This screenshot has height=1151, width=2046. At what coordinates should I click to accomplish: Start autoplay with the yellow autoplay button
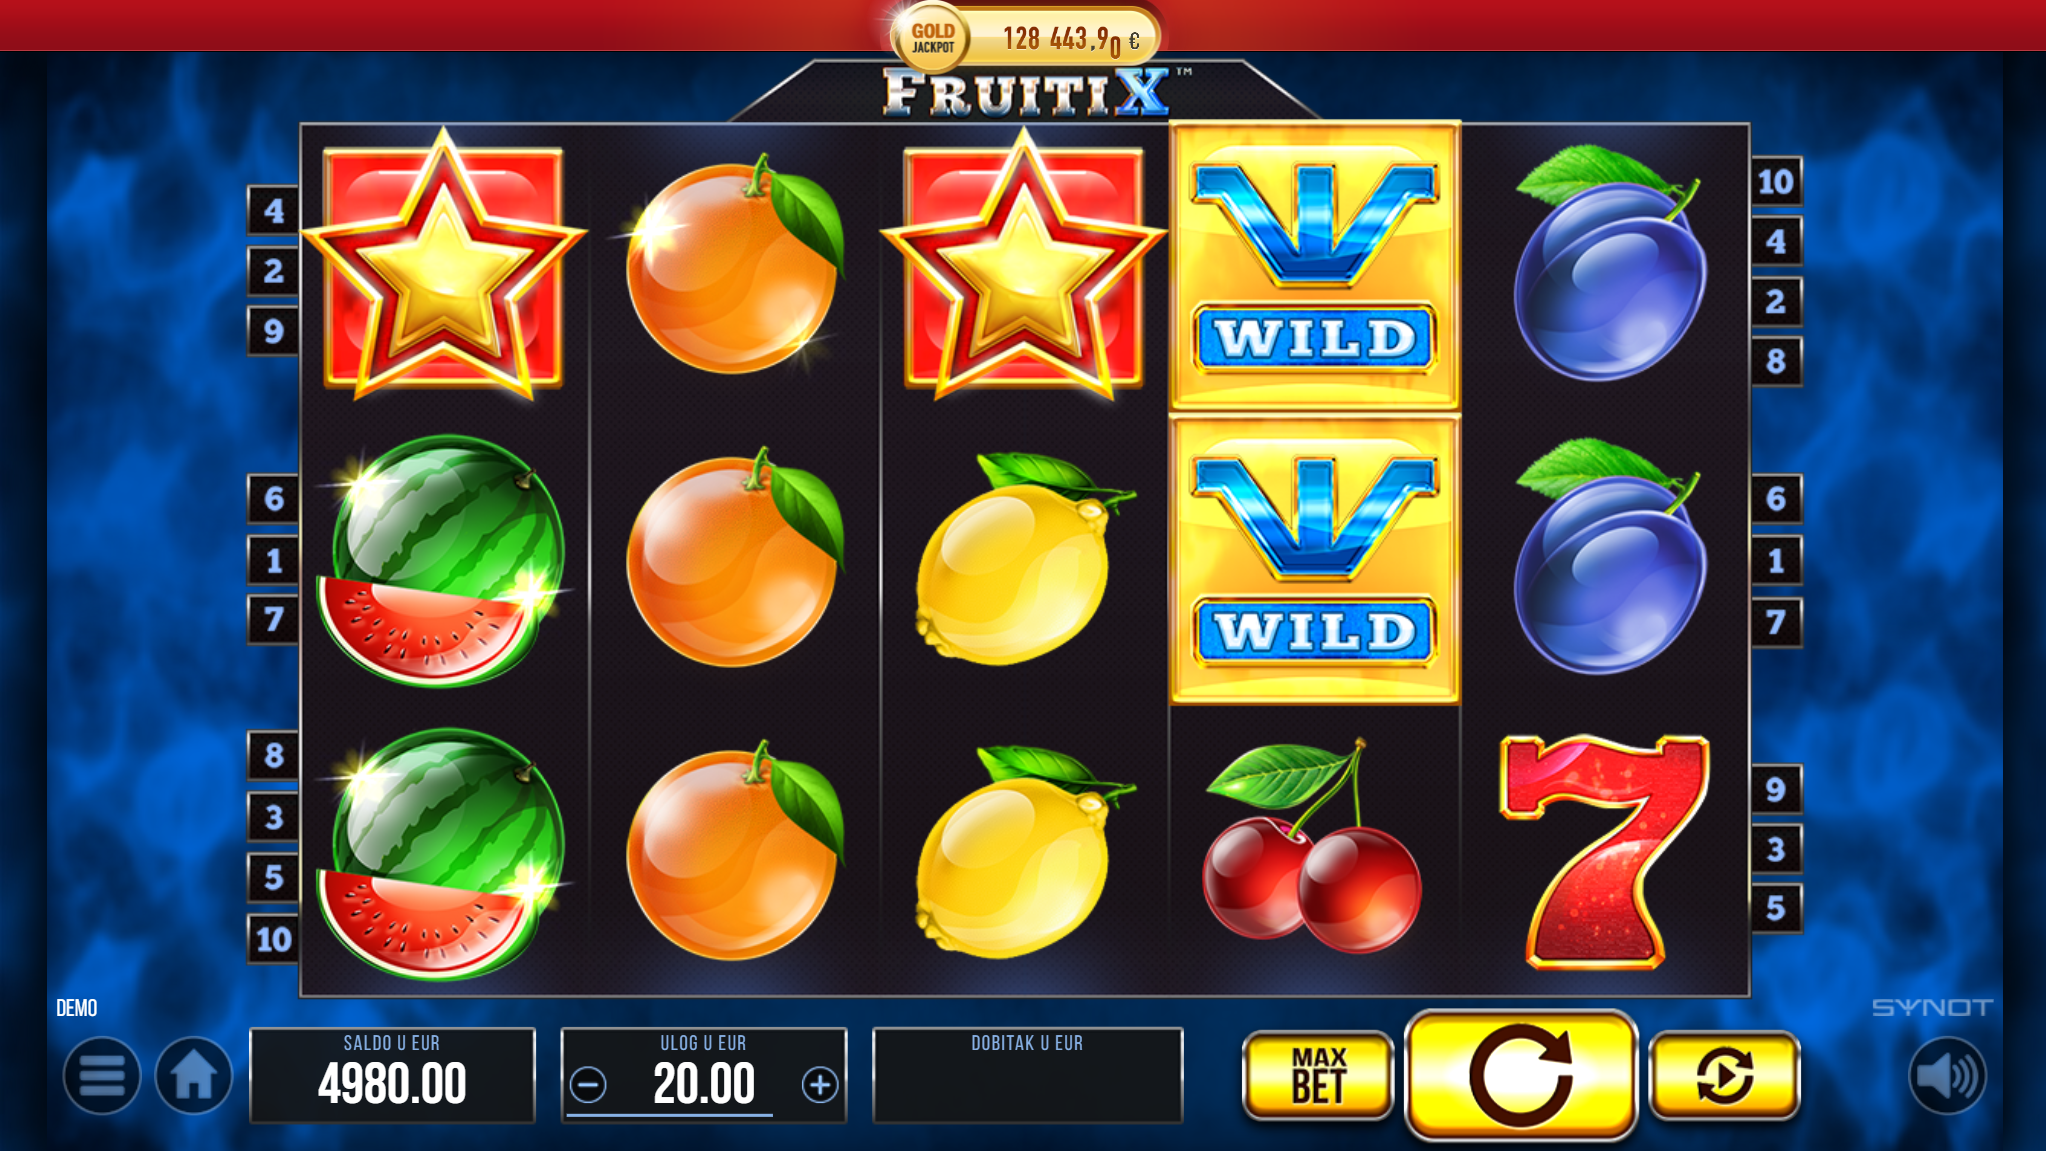click(1724, 1076)
